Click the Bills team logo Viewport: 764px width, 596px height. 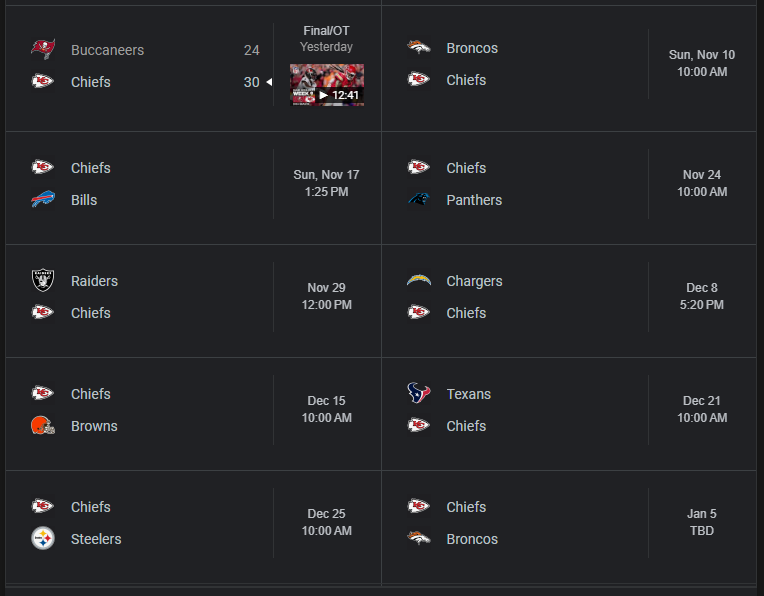(42, 200)
